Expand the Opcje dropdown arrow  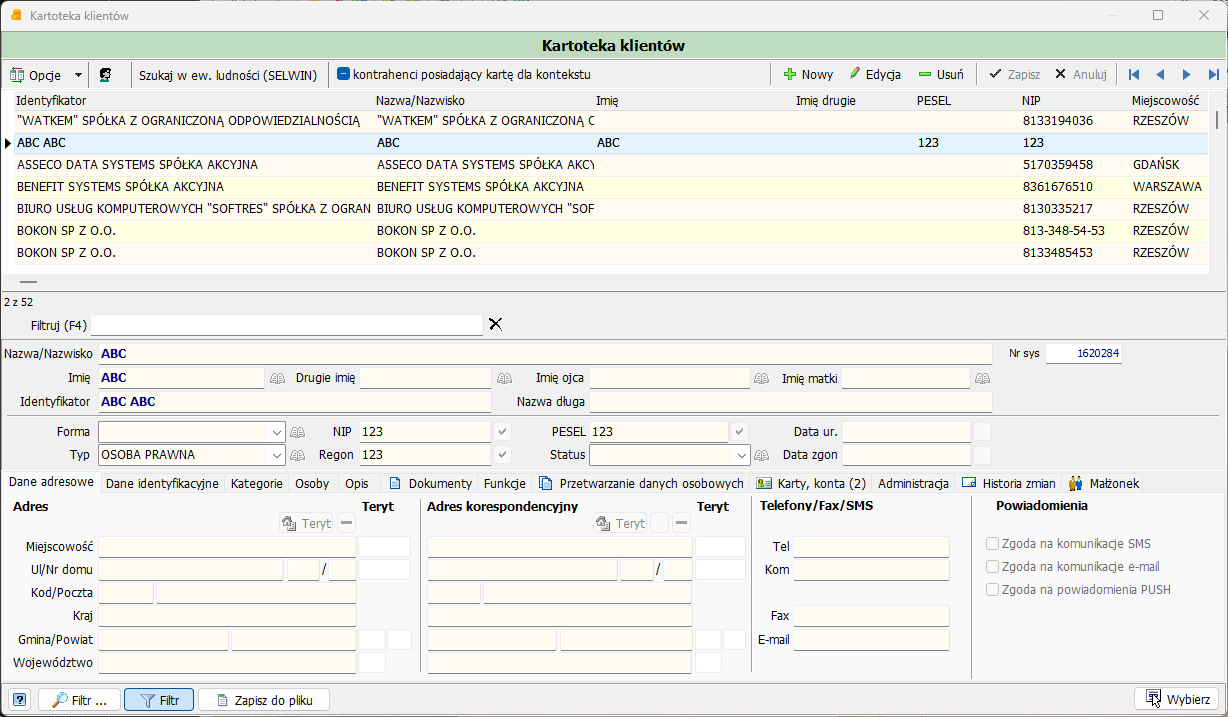[78, 75]
